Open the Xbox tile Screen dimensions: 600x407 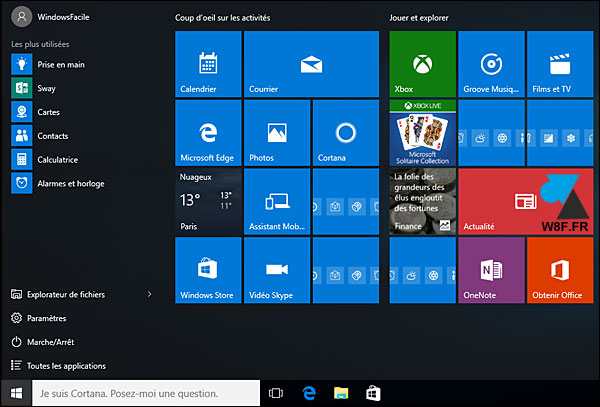[423, 64]
